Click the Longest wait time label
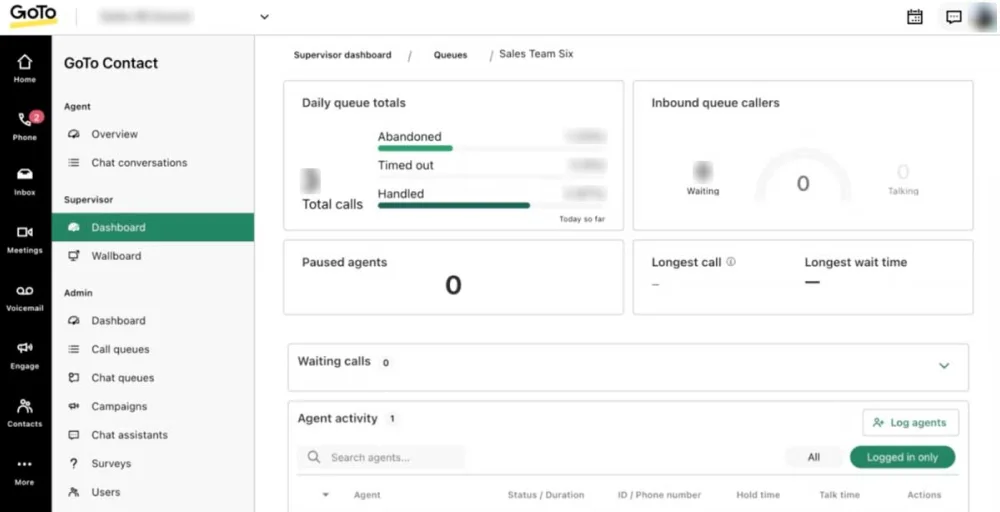Screen dimensions: 1000x512 855,262
